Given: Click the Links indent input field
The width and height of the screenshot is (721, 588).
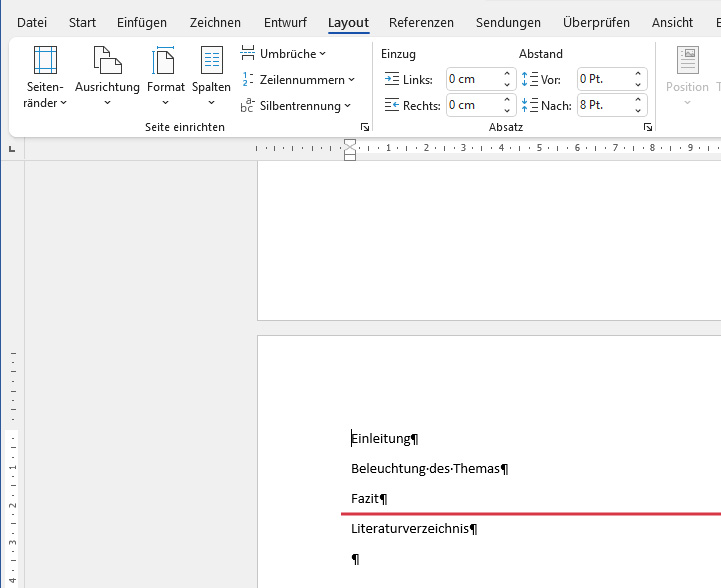Looking at the screenshot, I should pos(472,80).
